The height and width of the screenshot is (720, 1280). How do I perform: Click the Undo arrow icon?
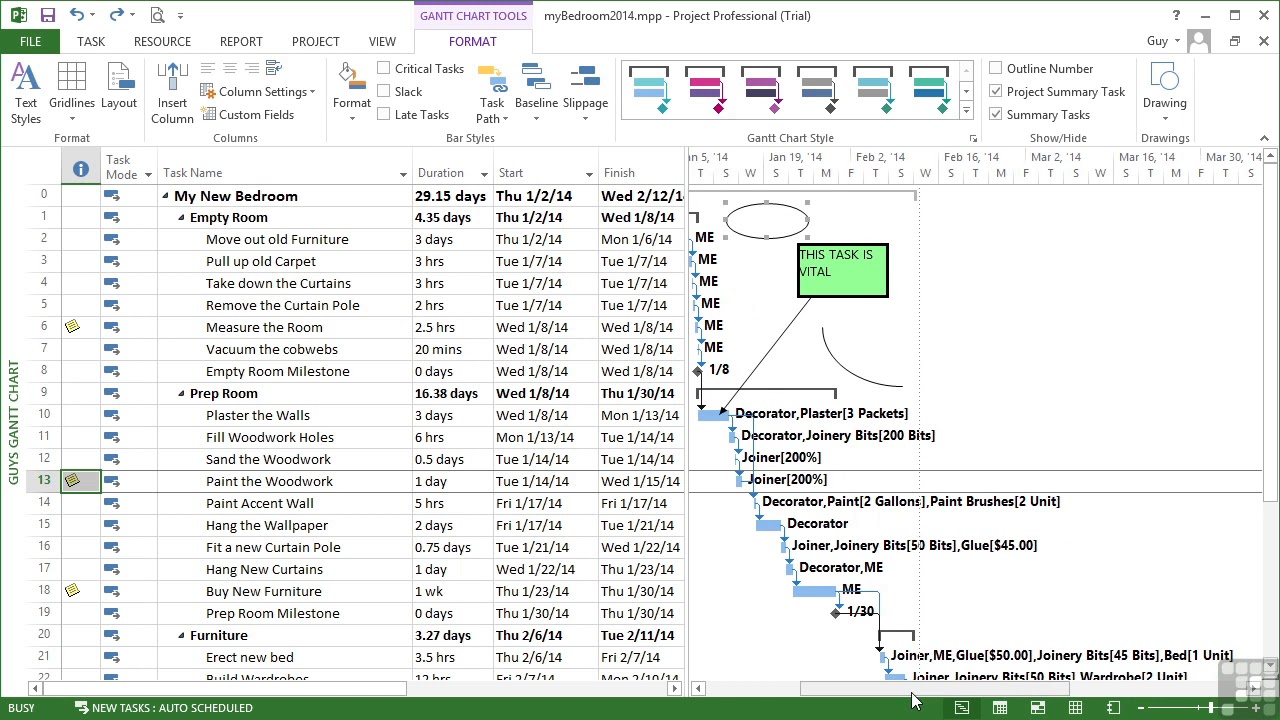[x=77, y=15]
